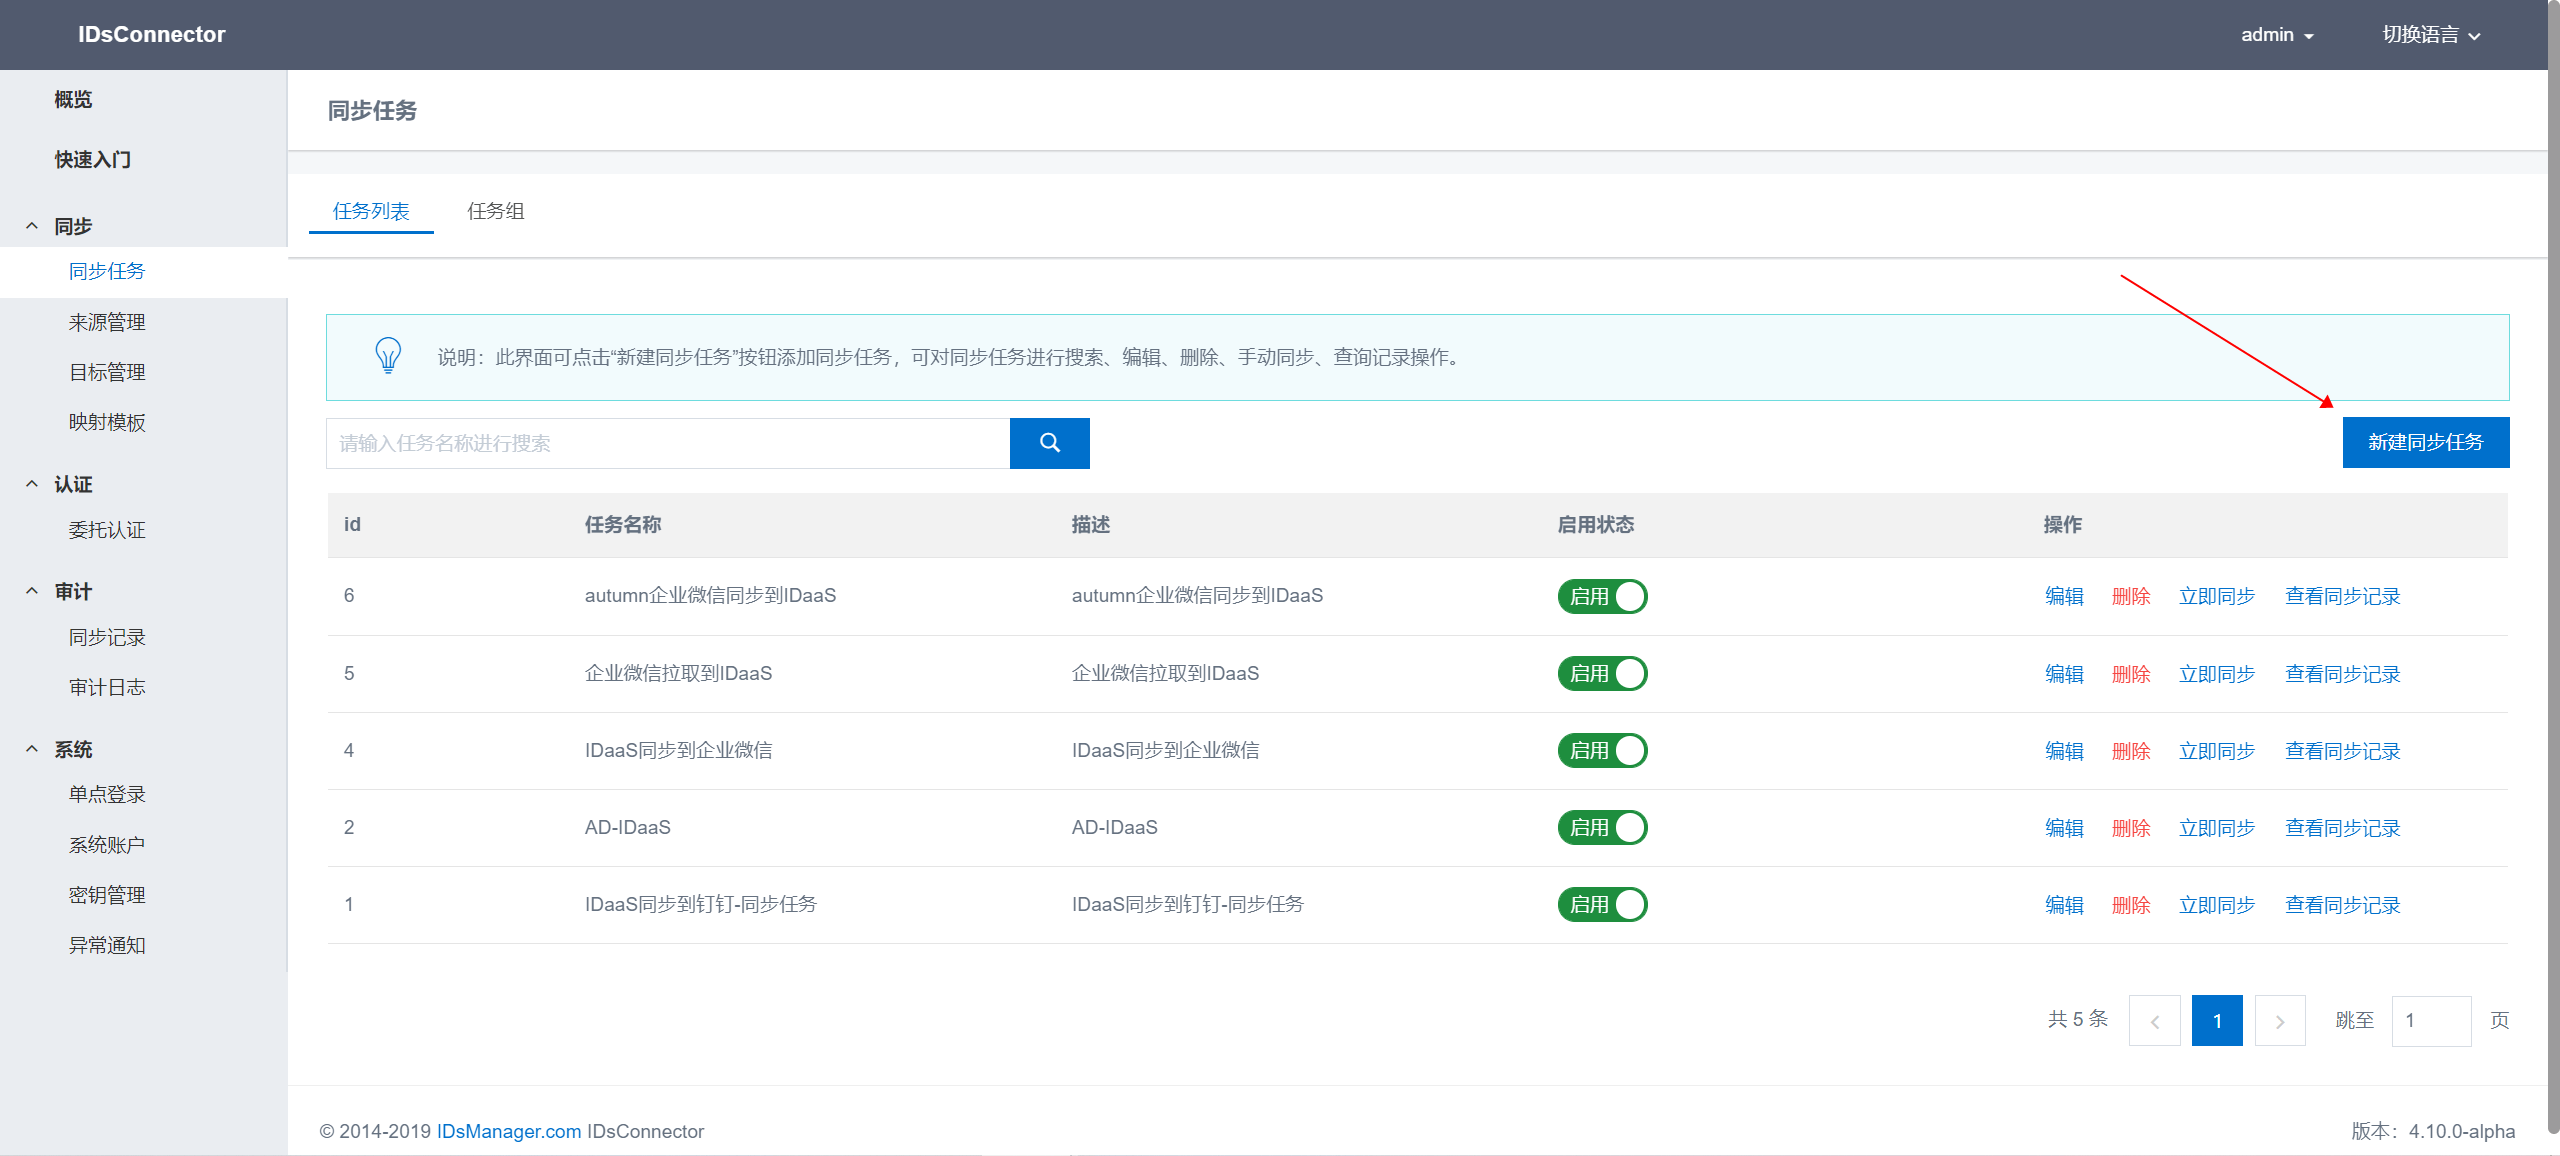Click 查看同步记录 for task id 6

point(2343,596)
